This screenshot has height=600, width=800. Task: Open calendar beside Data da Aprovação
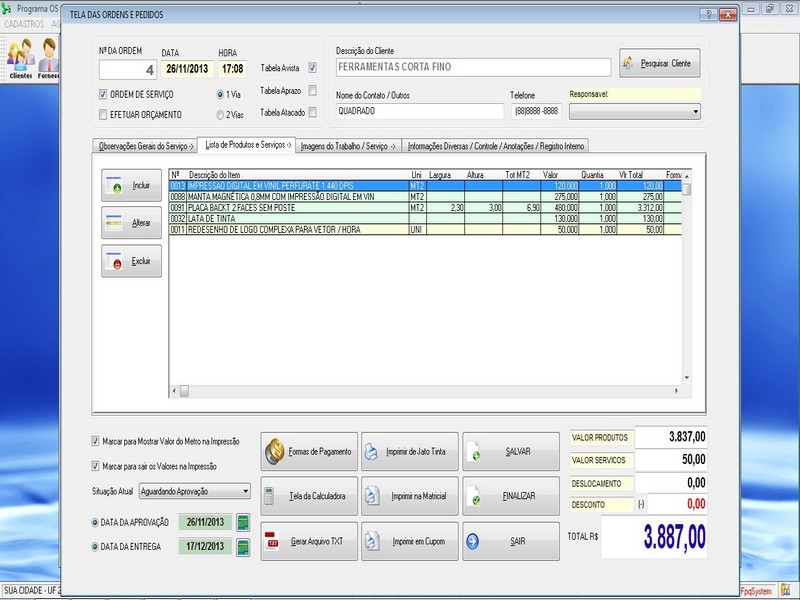coord(241,521)
